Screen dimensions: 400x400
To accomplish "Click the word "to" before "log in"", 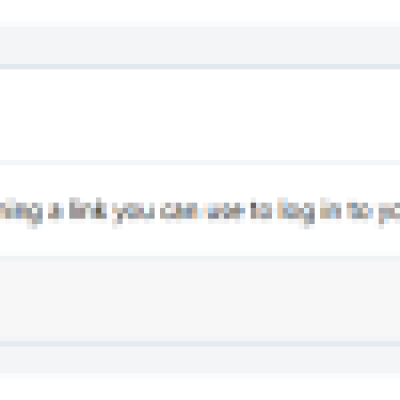I will click(x=261, y=209).
